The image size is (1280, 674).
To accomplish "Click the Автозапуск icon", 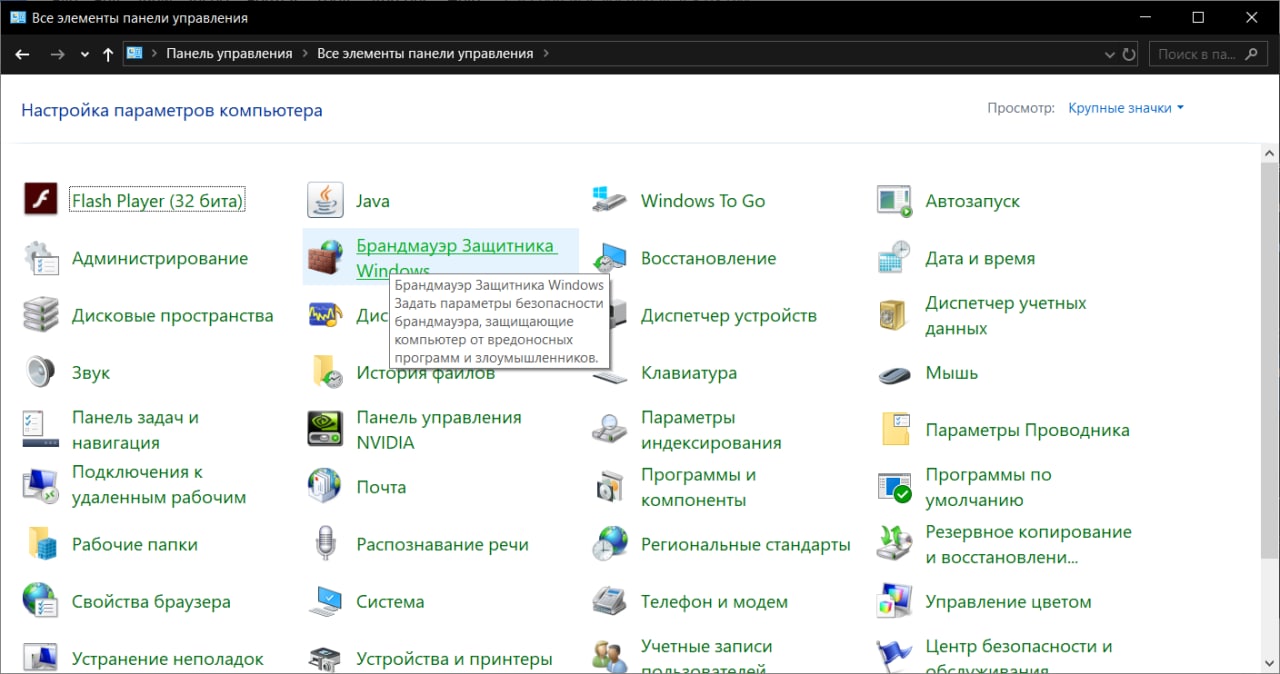I will [894, 200].
